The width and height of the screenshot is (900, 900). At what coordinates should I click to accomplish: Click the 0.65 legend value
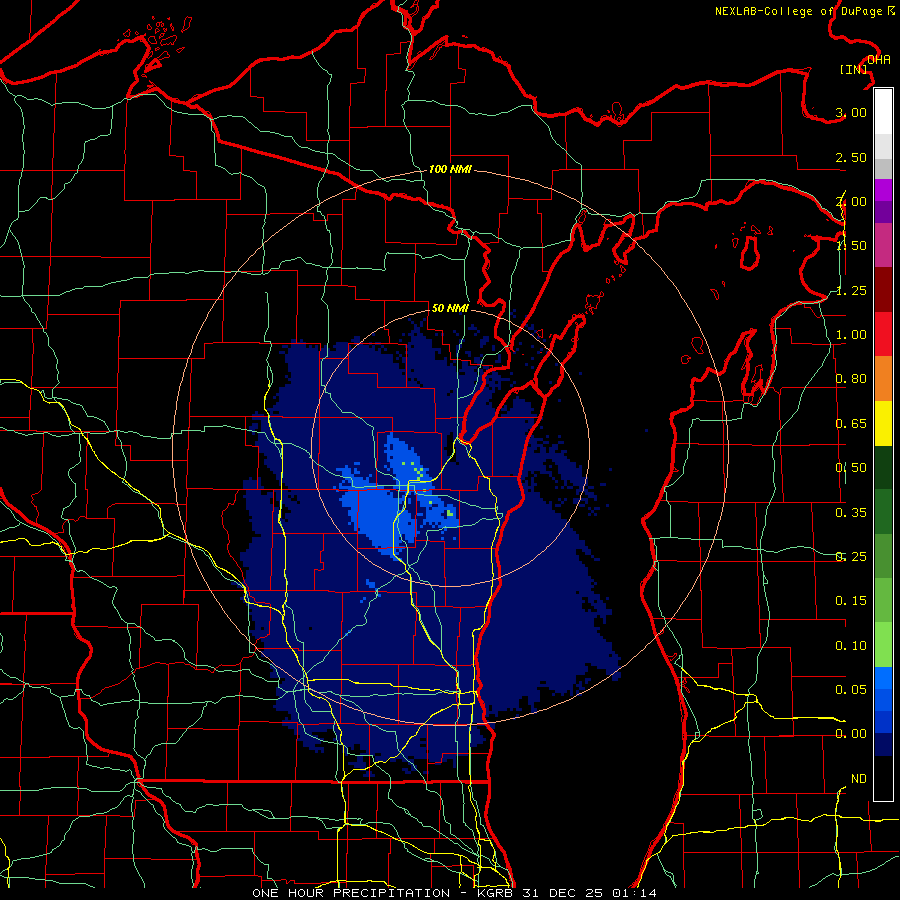point(851,424)
